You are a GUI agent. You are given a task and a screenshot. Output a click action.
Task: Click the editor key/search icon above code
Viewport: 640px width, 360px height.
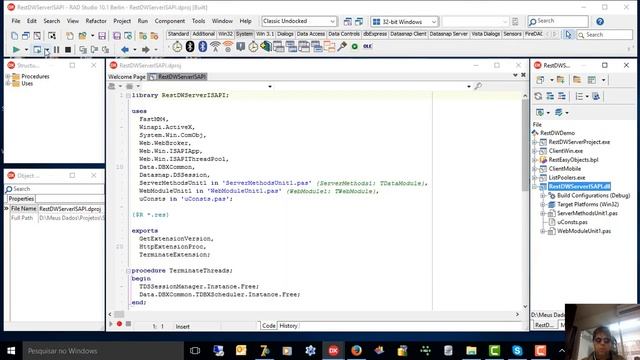478,86
